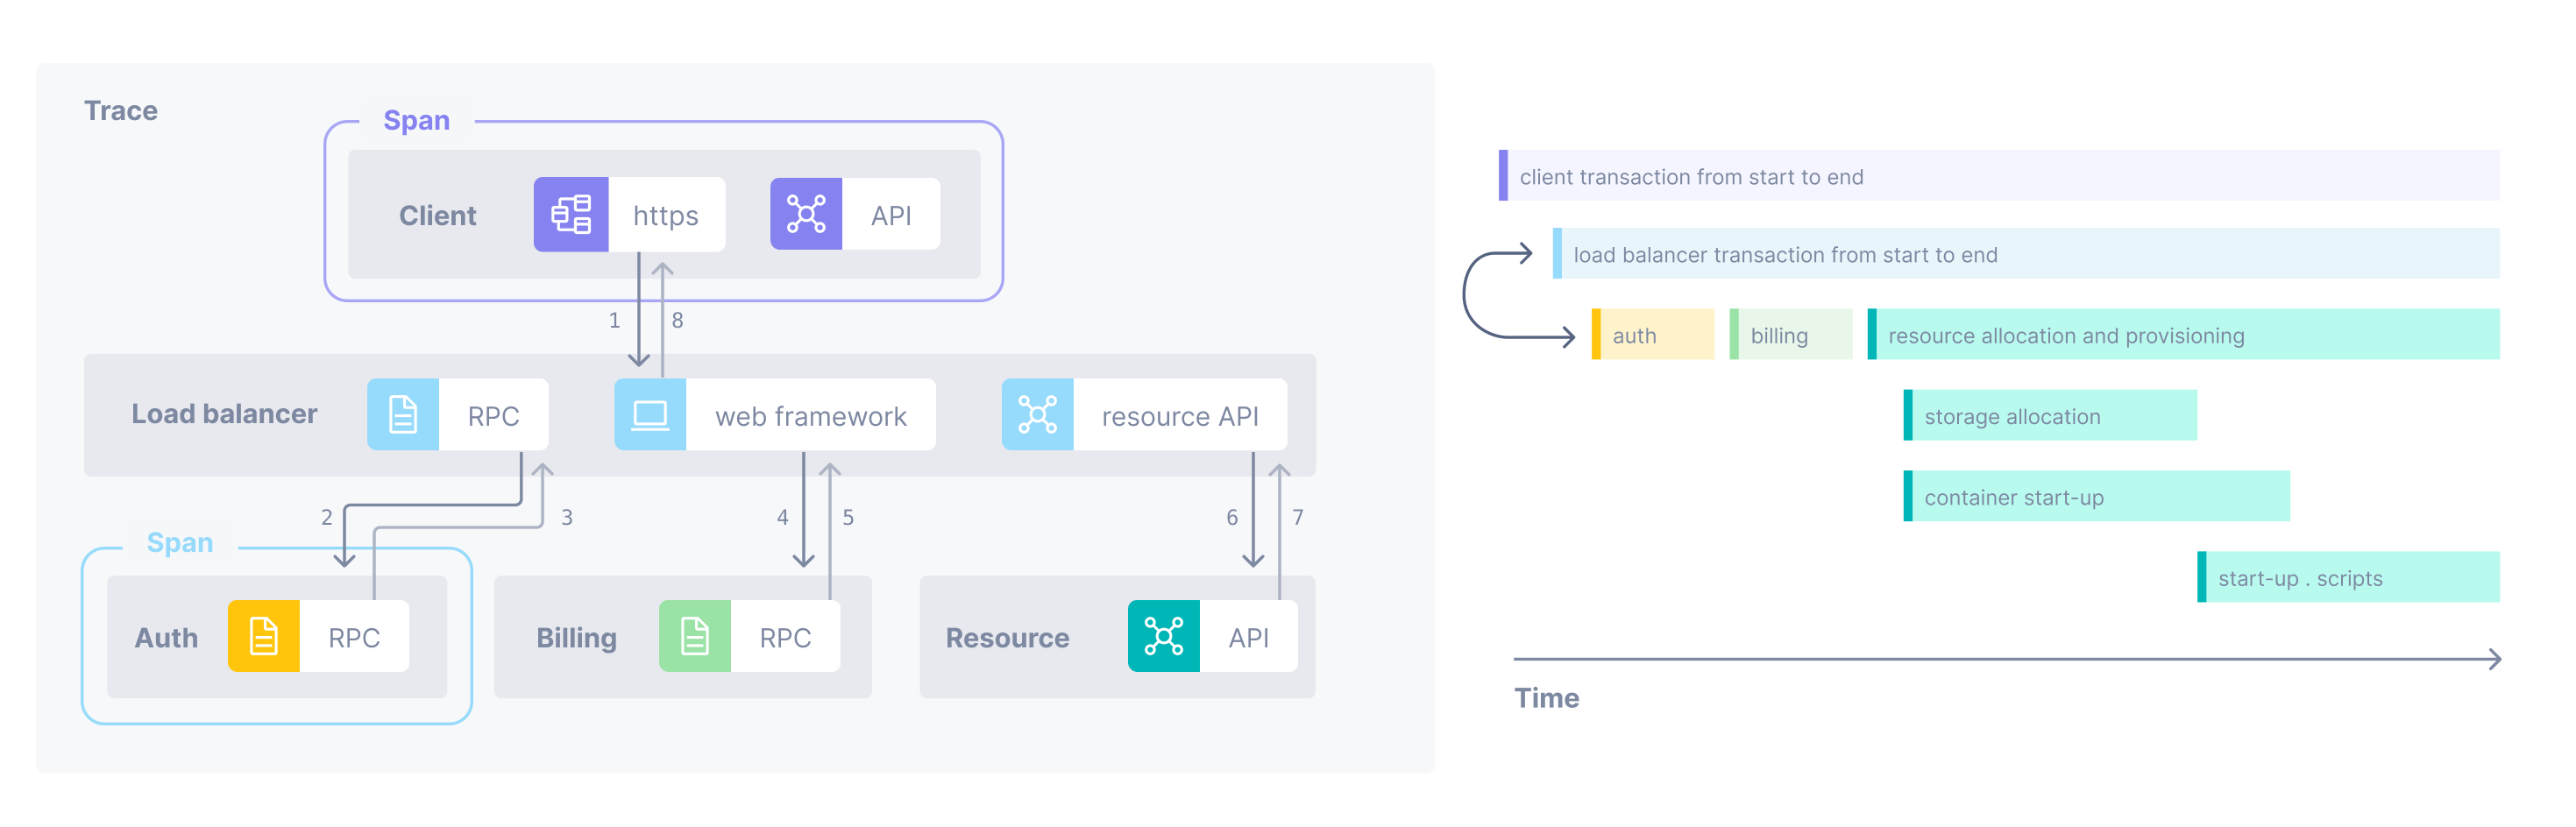2576x827 pixels.
Task: Click the purple Span label above Client
Action: [416, 121]
